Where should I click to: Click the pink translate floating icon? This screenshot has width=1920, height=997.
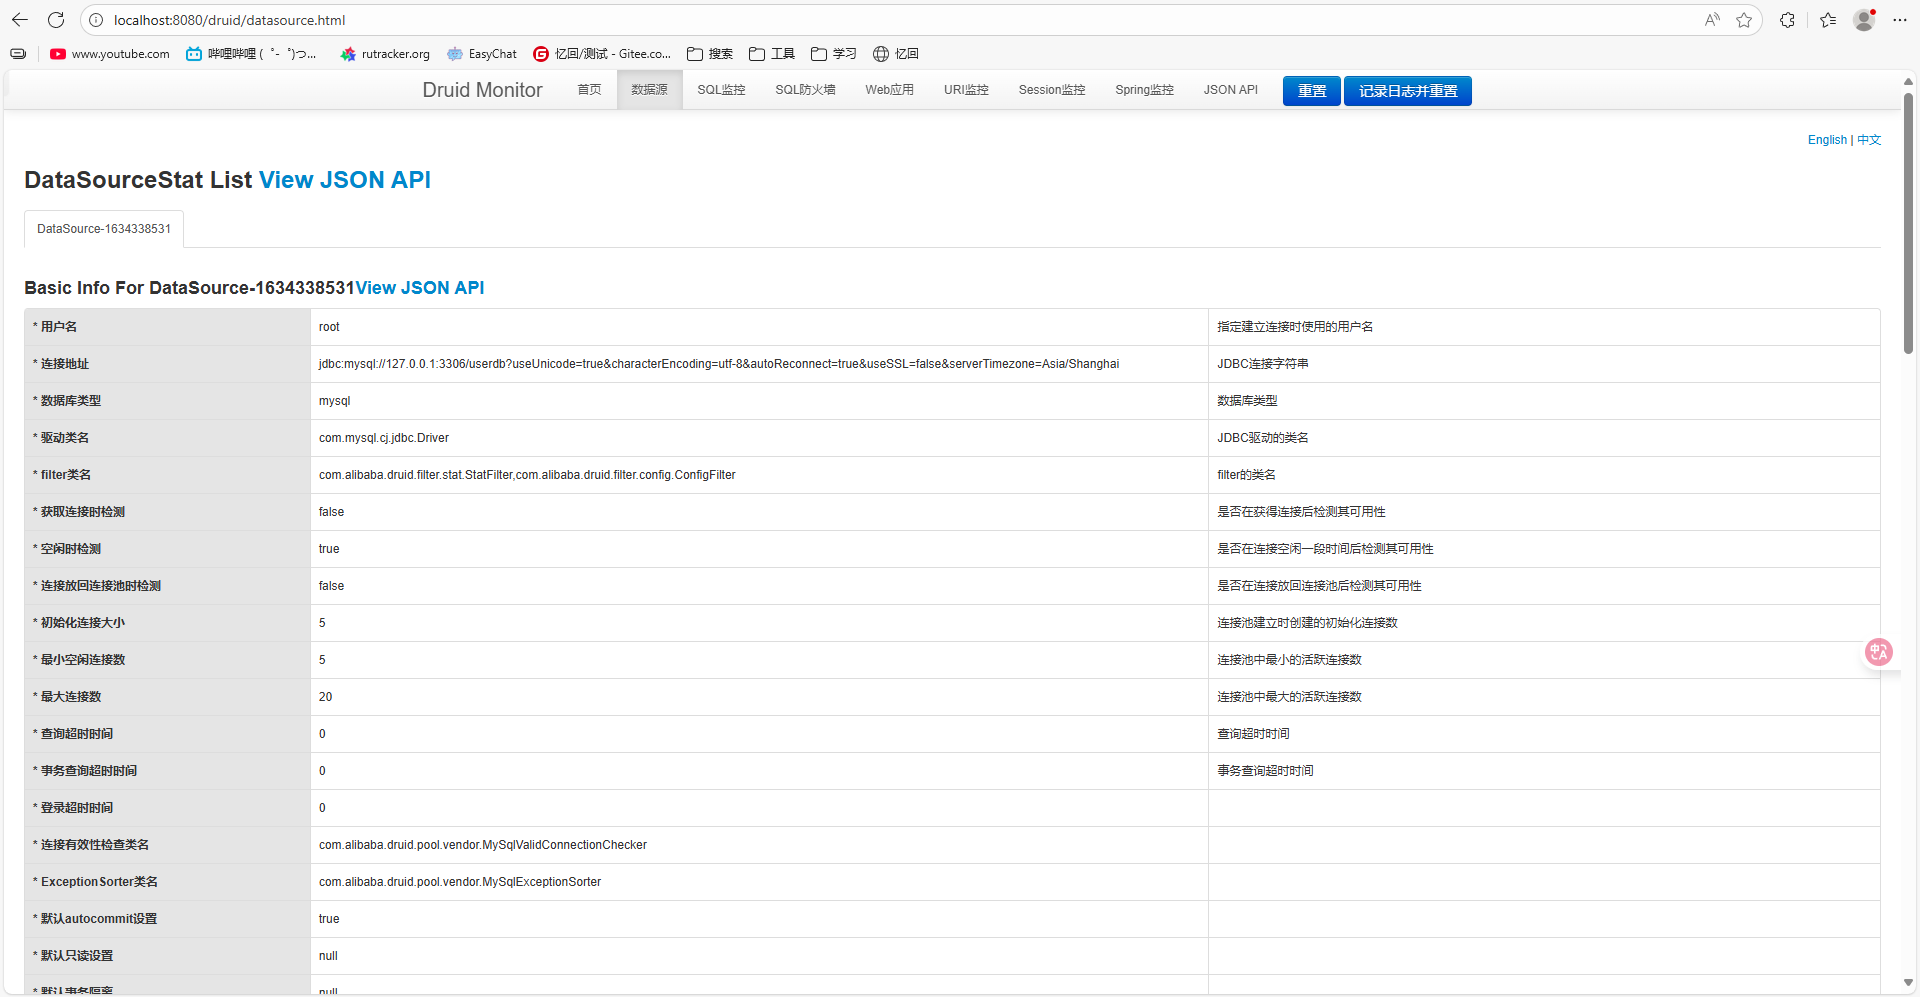(1879, 652)
